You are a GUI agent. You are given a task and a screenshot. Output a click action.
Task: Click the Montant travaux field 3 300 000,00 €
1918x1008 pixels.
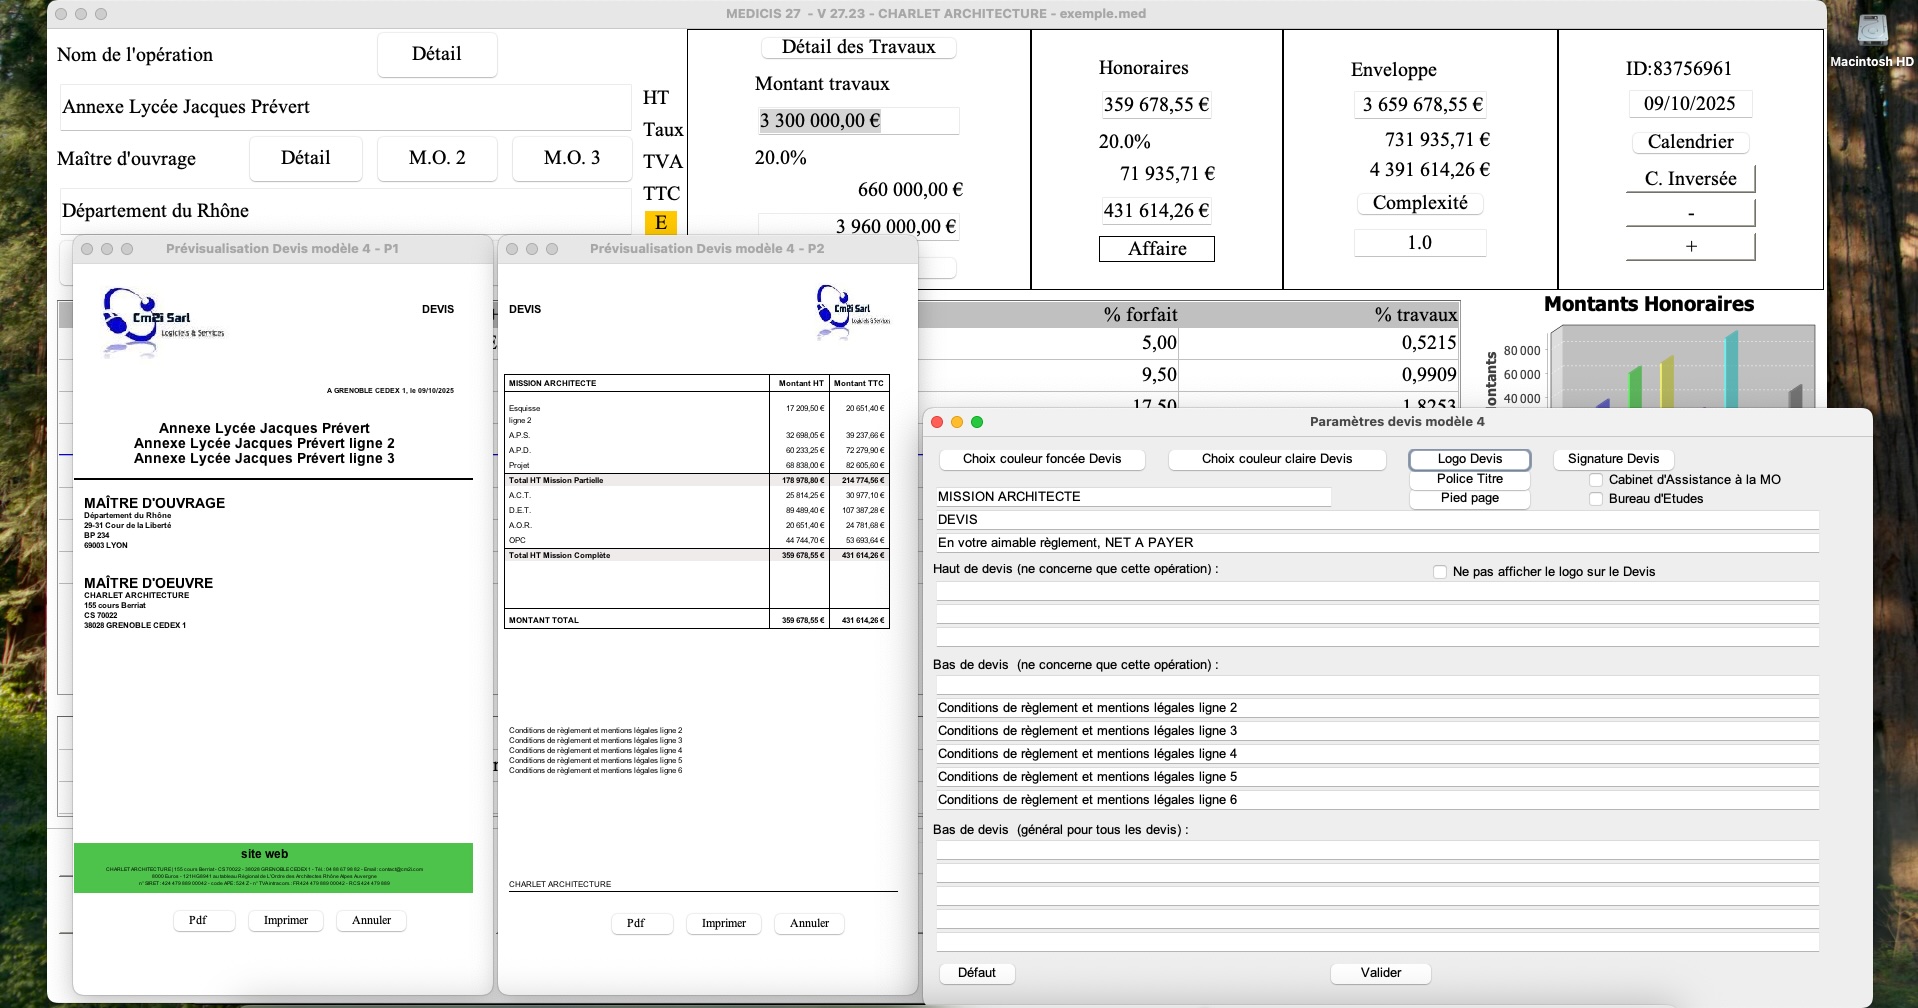point(858,121)
